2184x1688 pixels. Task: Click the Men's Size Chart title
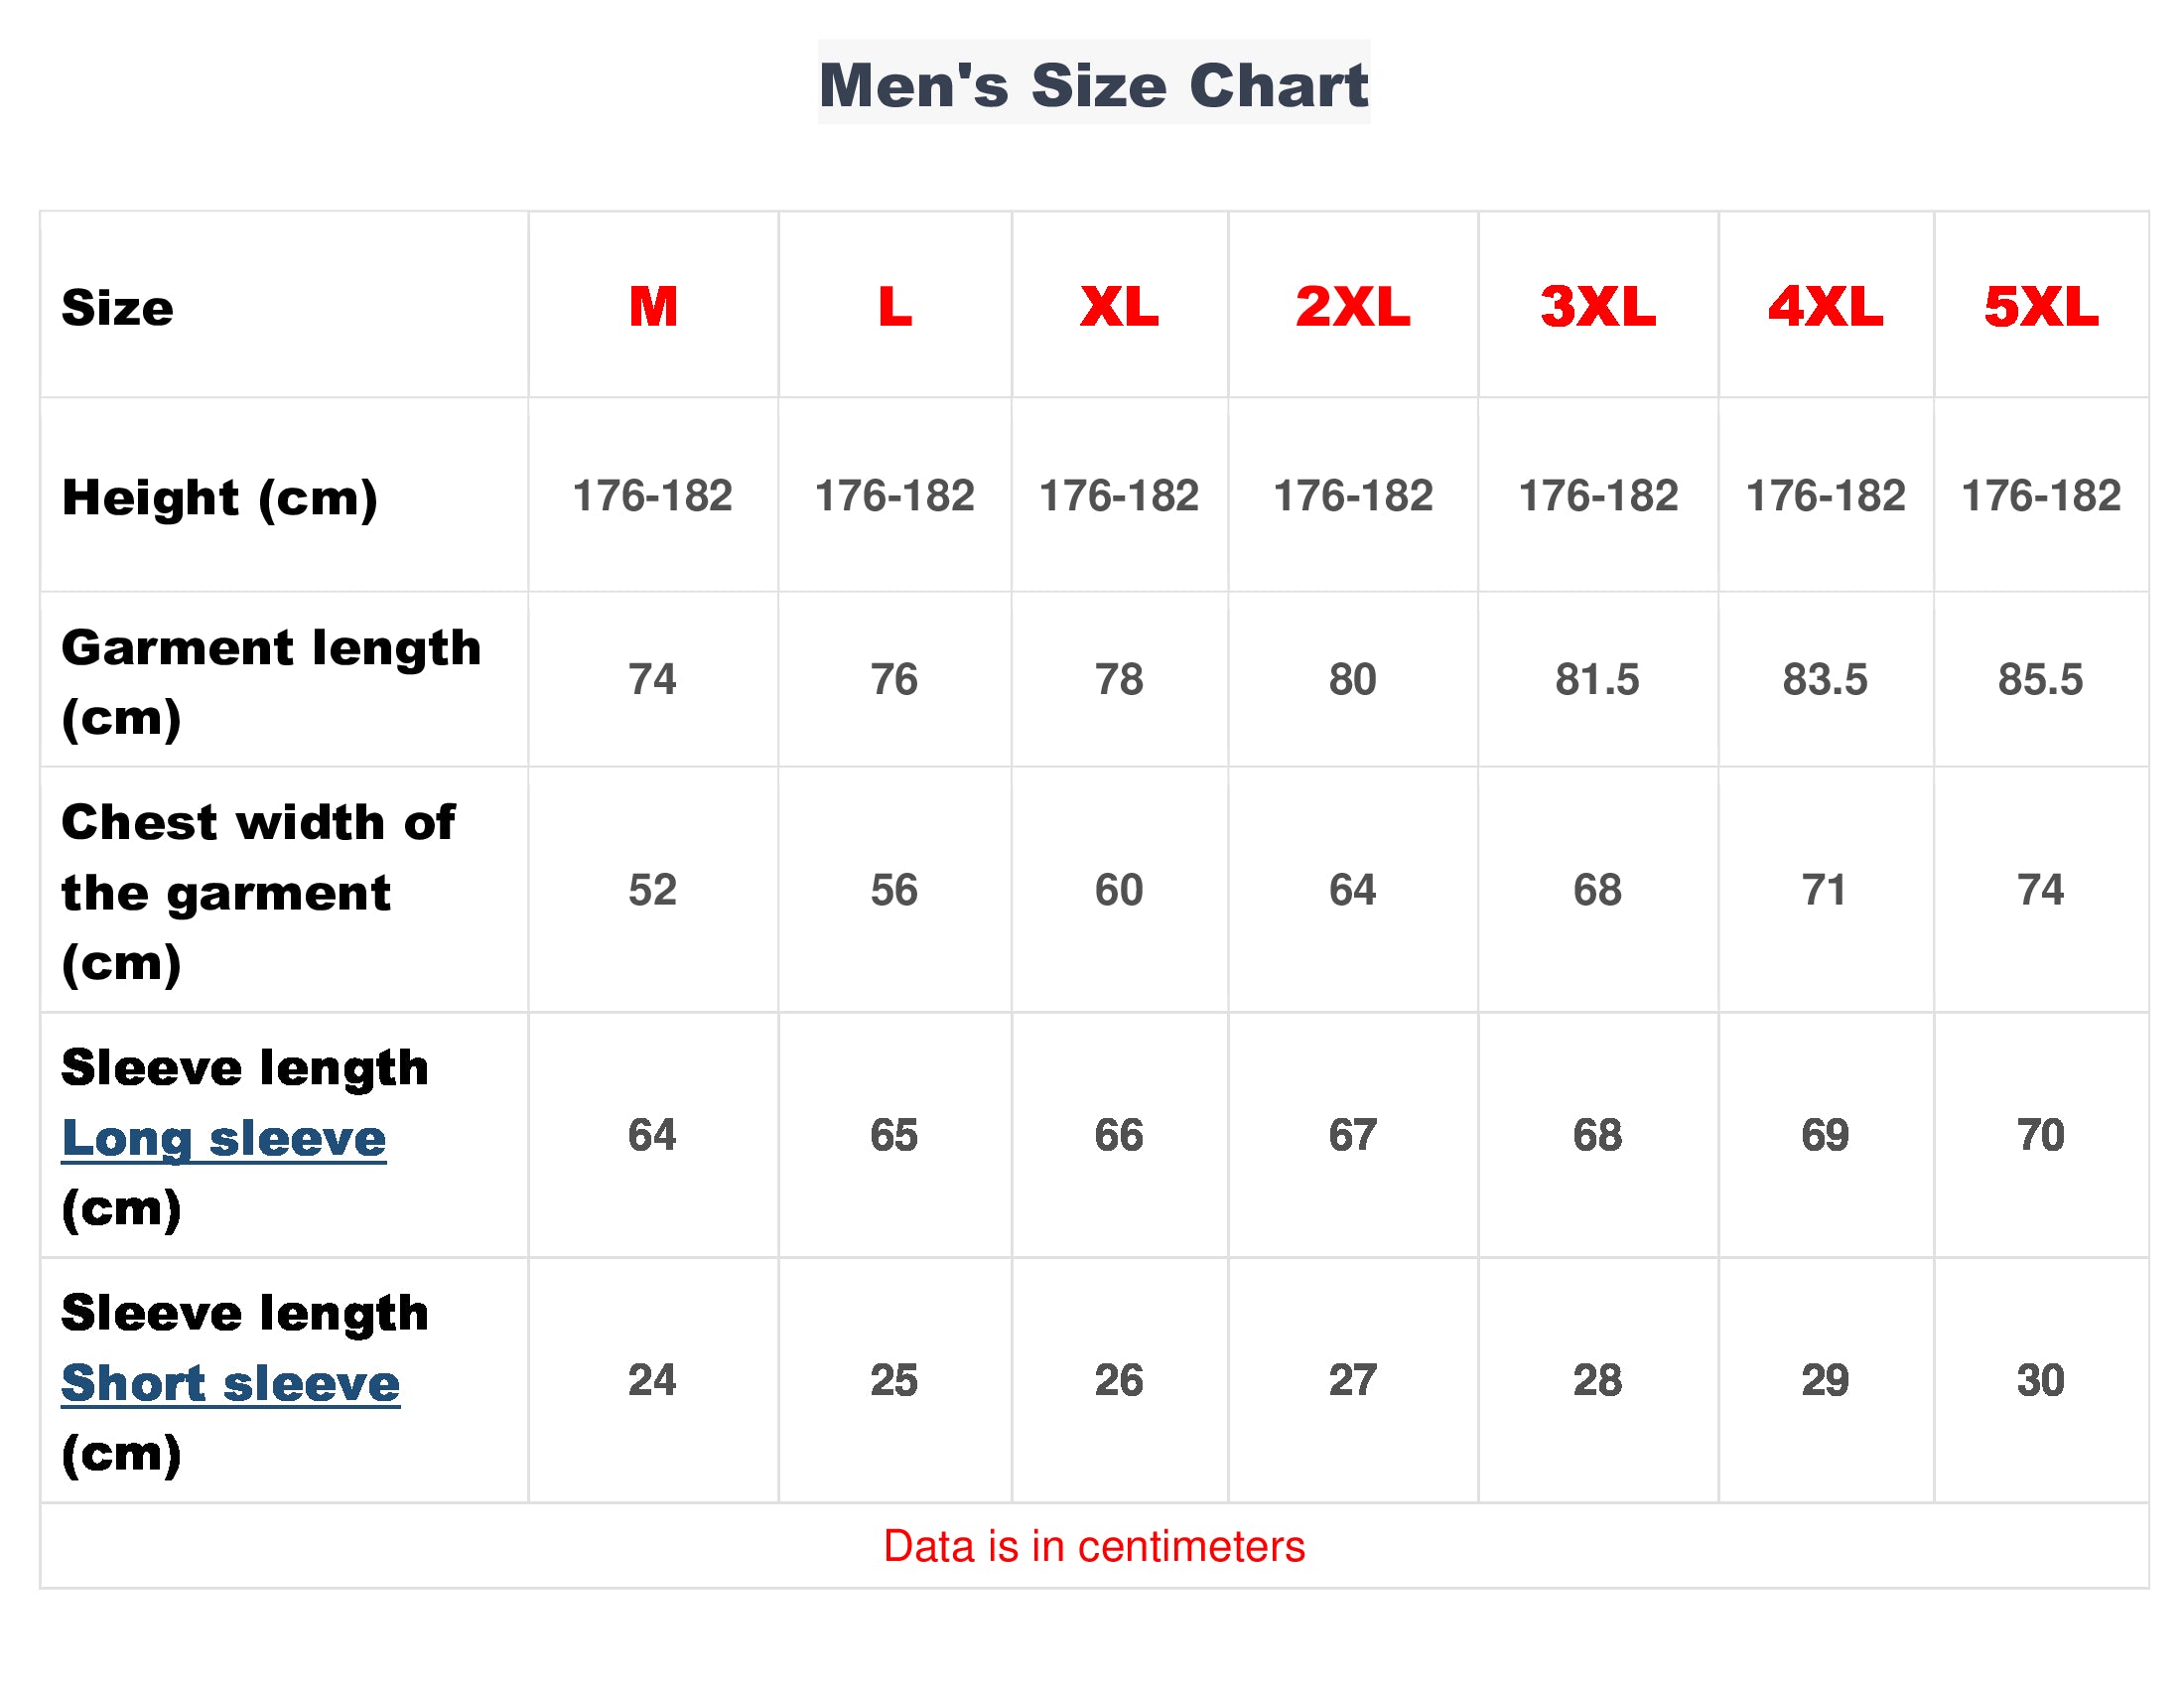(1093, 85)
